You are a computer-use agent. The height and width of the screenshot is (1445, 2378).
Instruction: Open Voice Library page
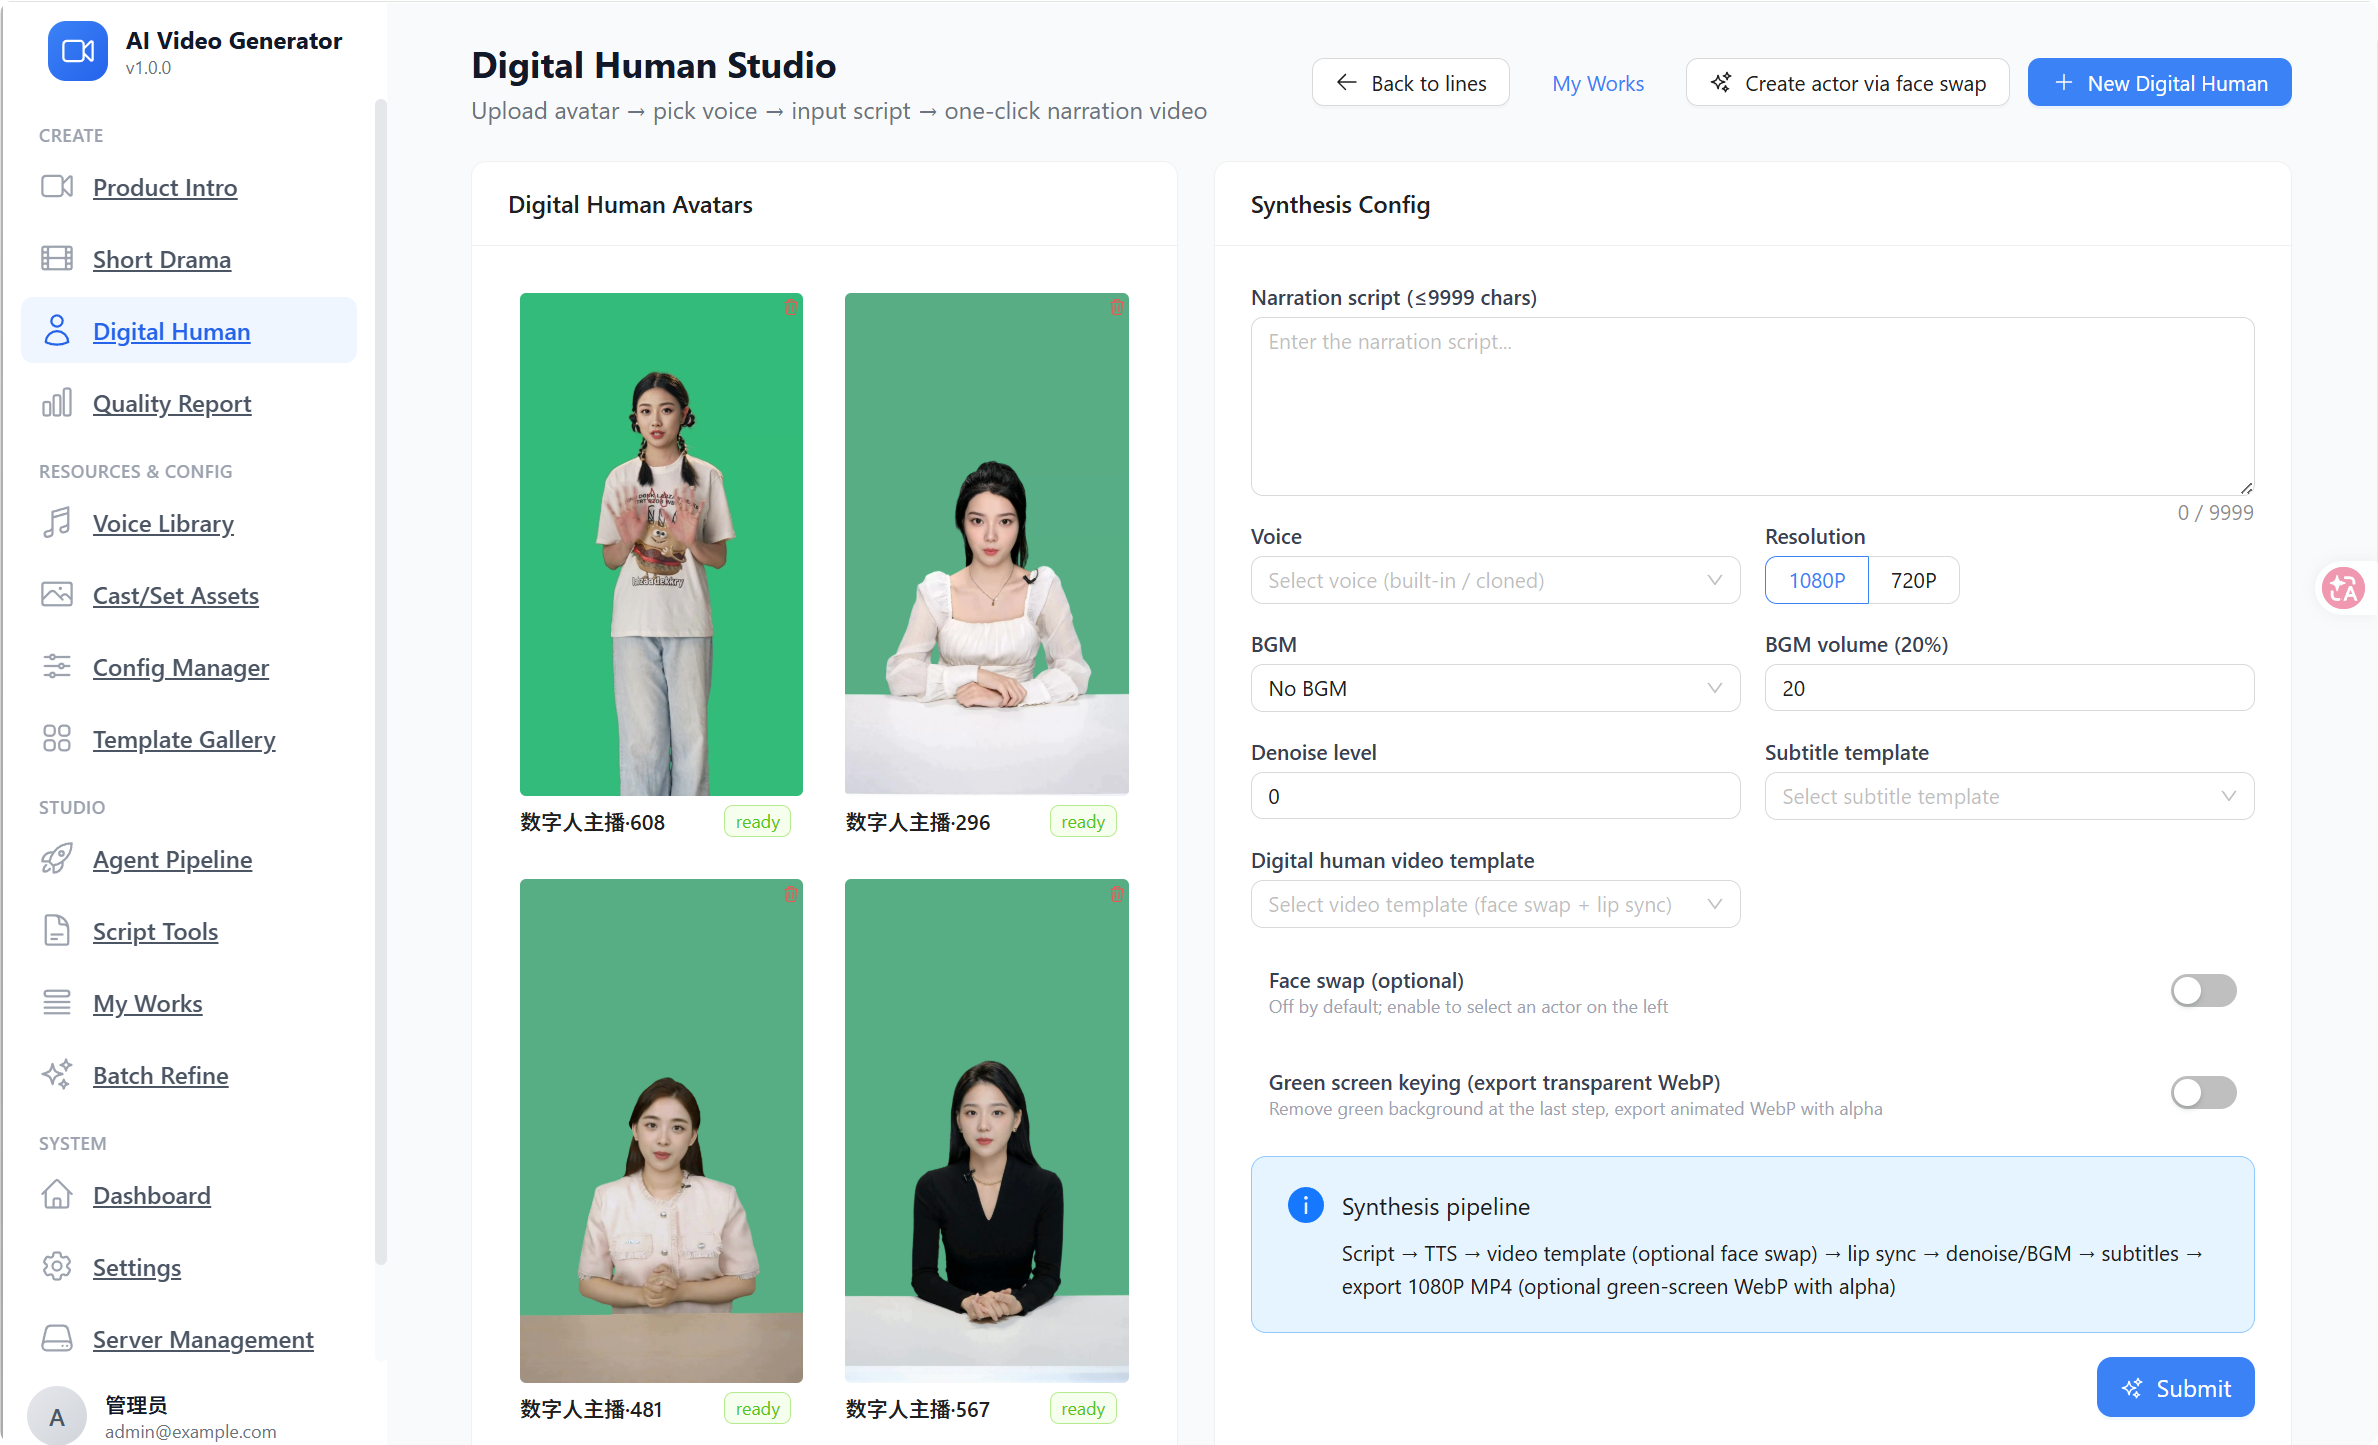point(163,523)
